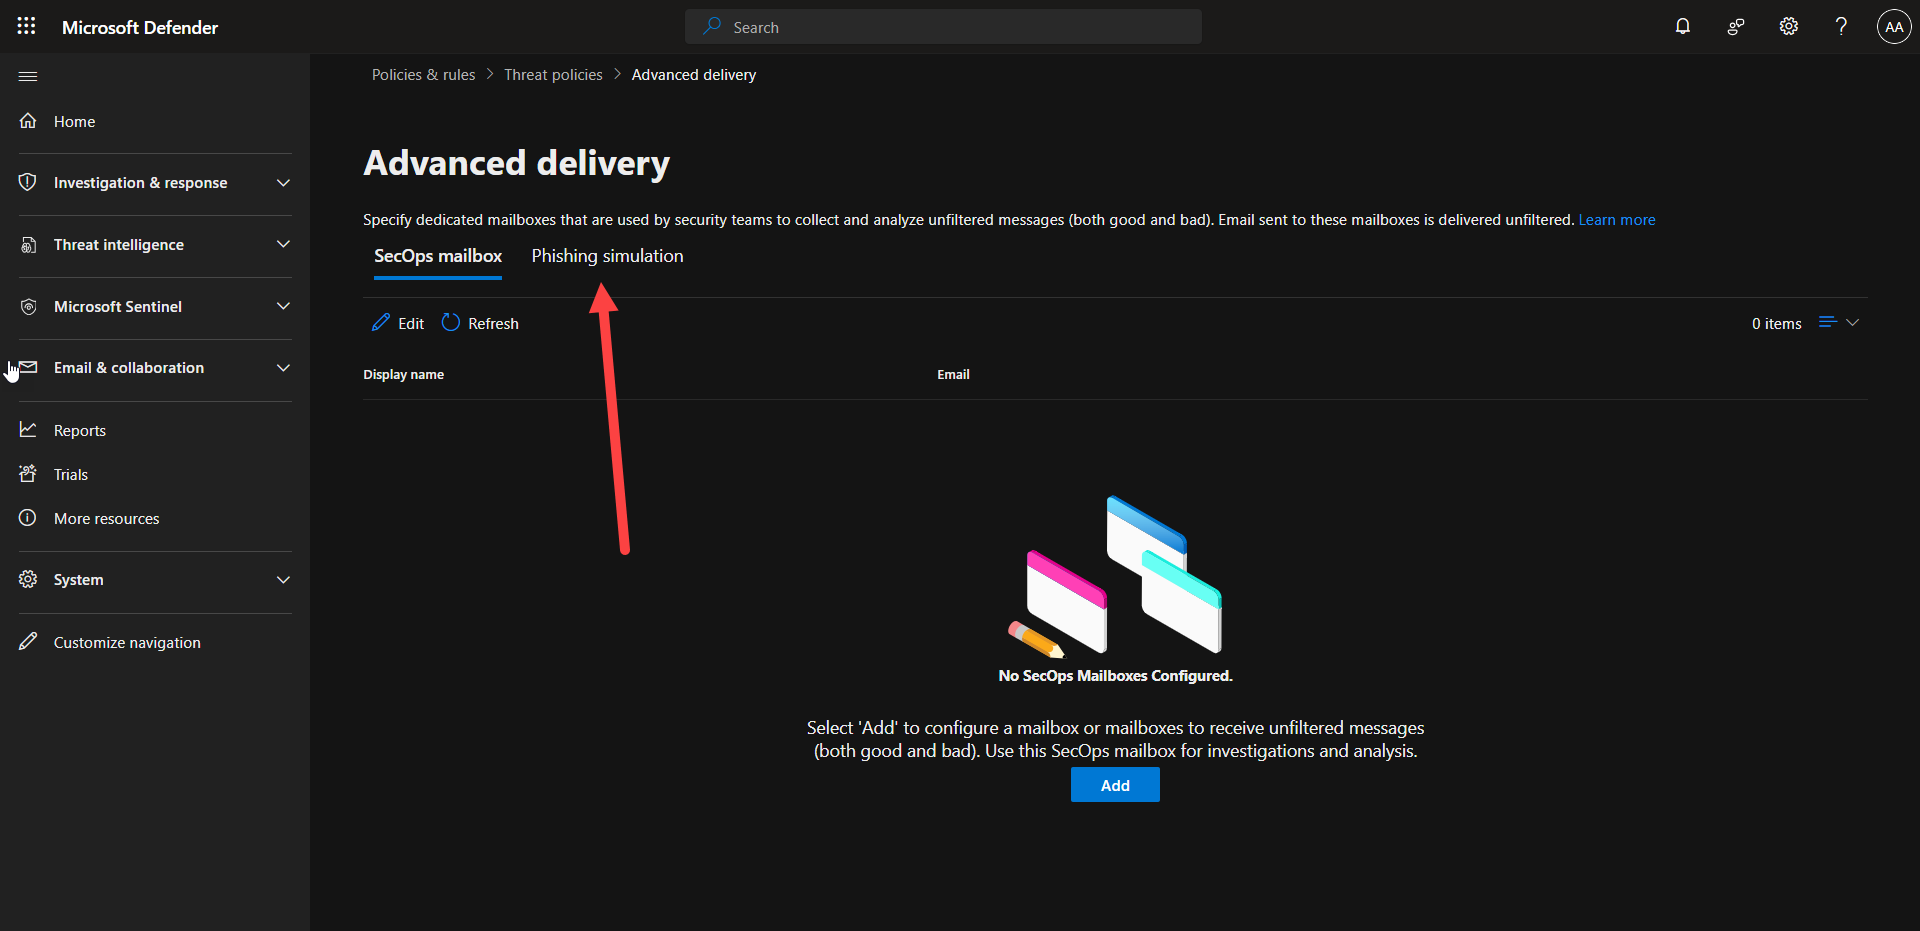The width and height of the screenshot is (1920, 931).
Task: Click the blue Add button
Action: click(x=1115, y=785)
